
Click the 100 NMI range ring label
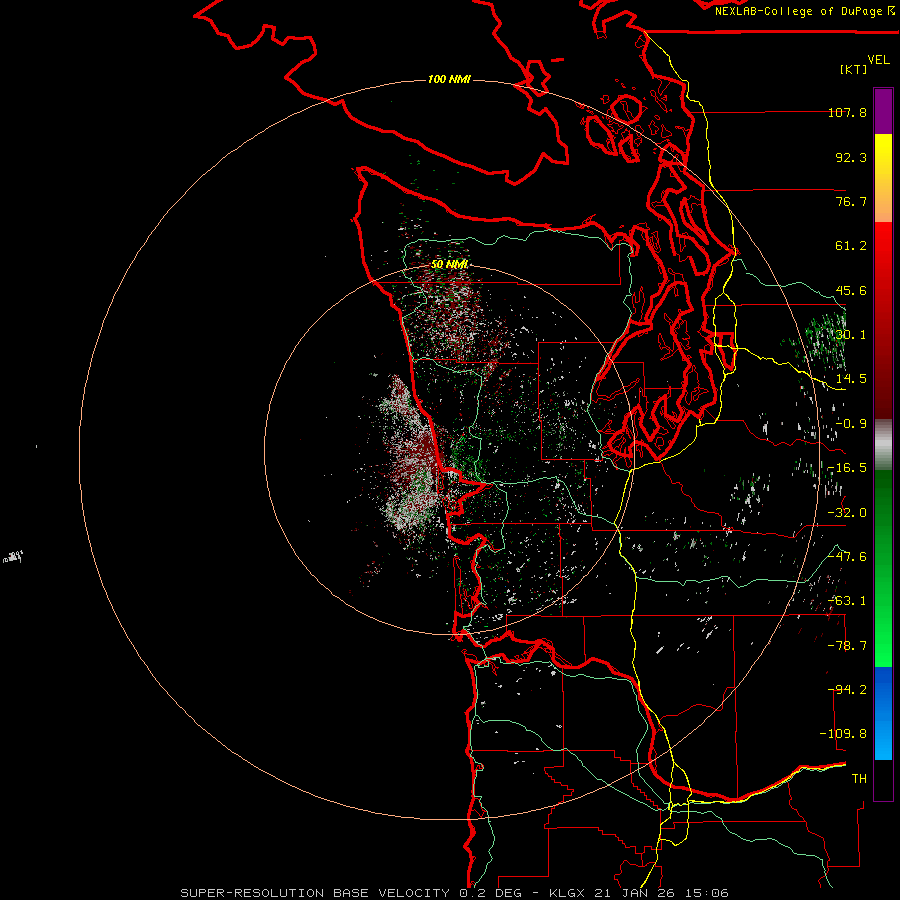point(449,79)
